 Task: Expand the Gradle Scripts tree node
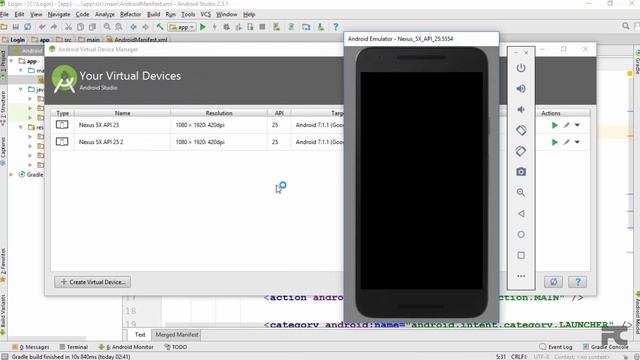pyautogui.click(x=12, y=174)
